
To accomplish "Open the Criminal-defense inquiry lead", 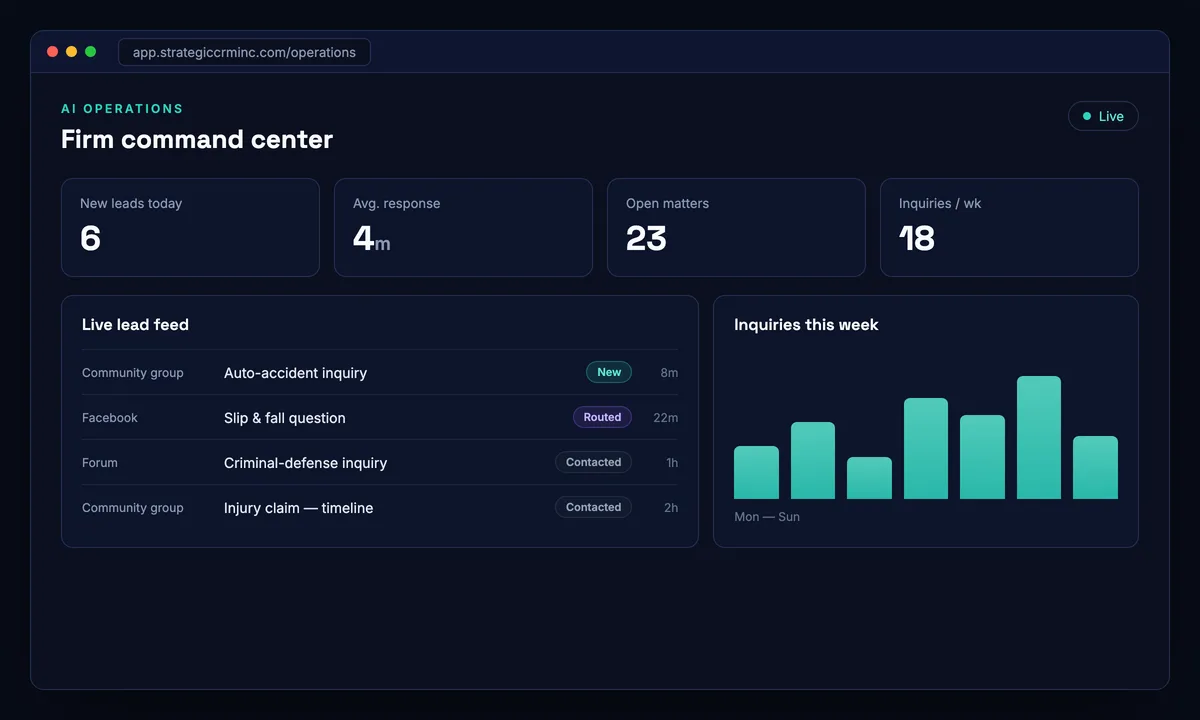I will pos(380,462).
